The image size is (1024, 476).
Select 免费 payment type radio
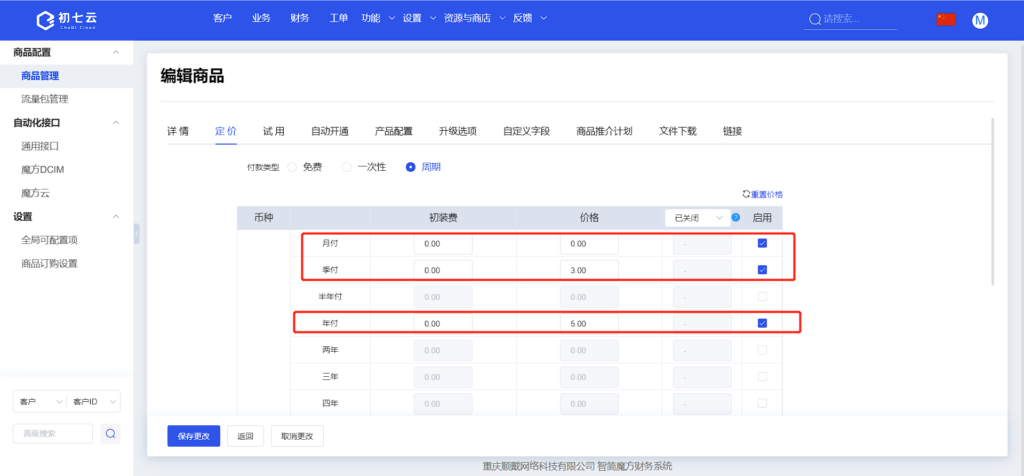click(292, 167)
